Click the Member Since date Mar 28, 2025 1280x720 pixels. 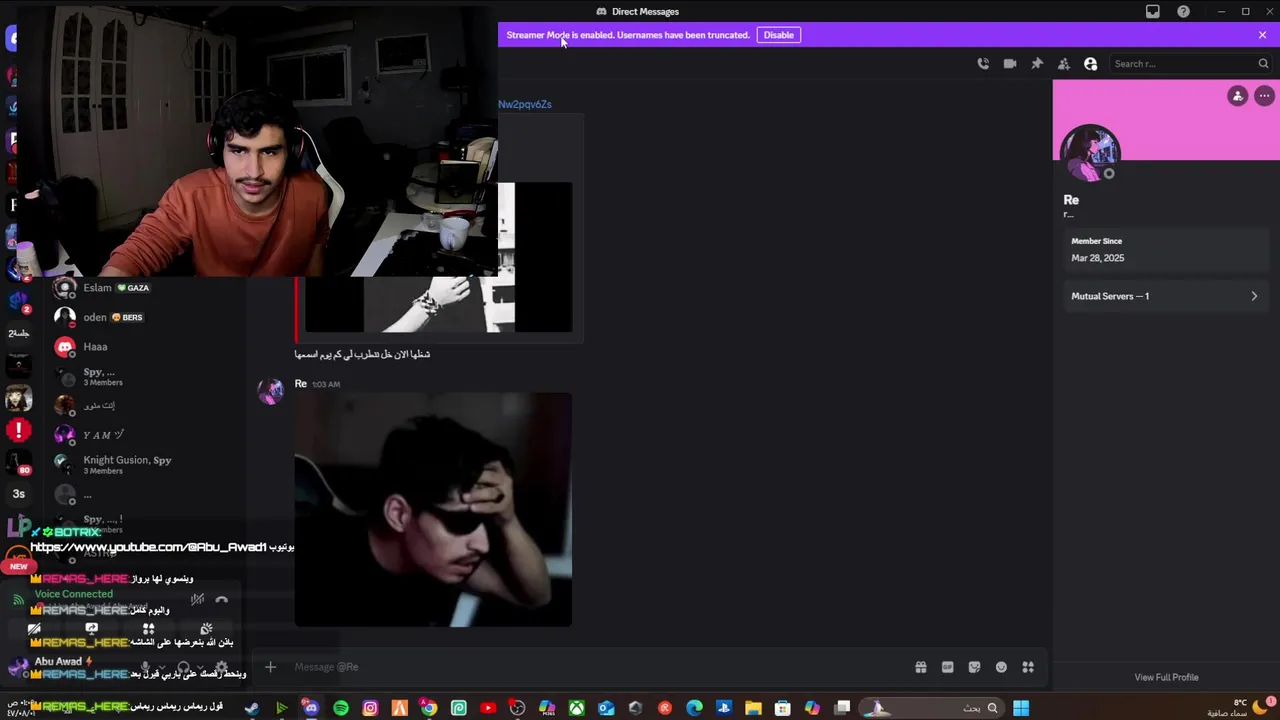1098,258
